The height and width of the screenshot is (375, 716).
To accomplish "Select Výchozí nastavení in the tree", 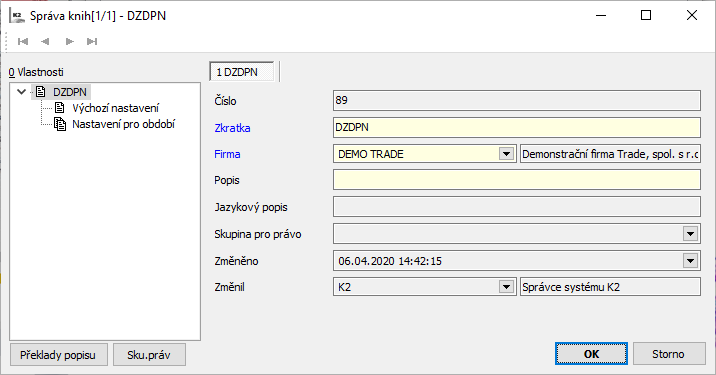I will point(116,108).
